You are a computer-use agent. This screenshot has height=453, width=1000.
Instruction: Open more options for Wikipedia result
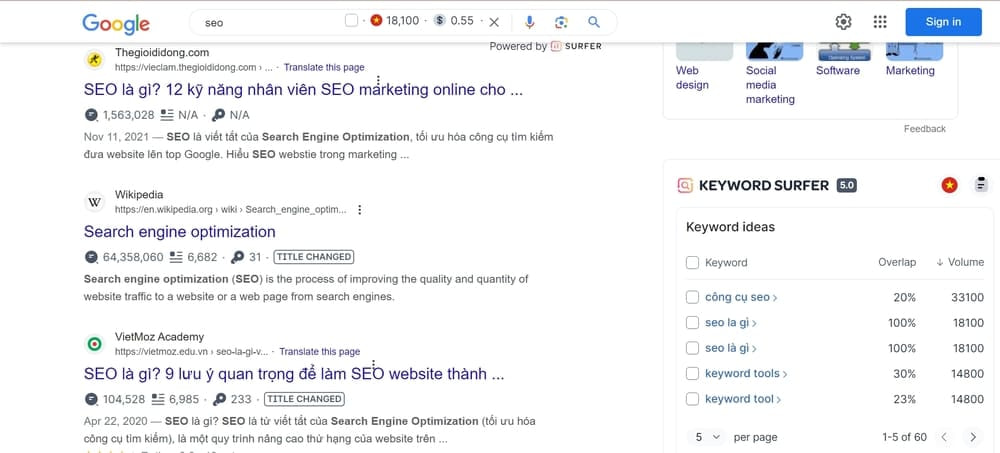[x=360, y=209]
